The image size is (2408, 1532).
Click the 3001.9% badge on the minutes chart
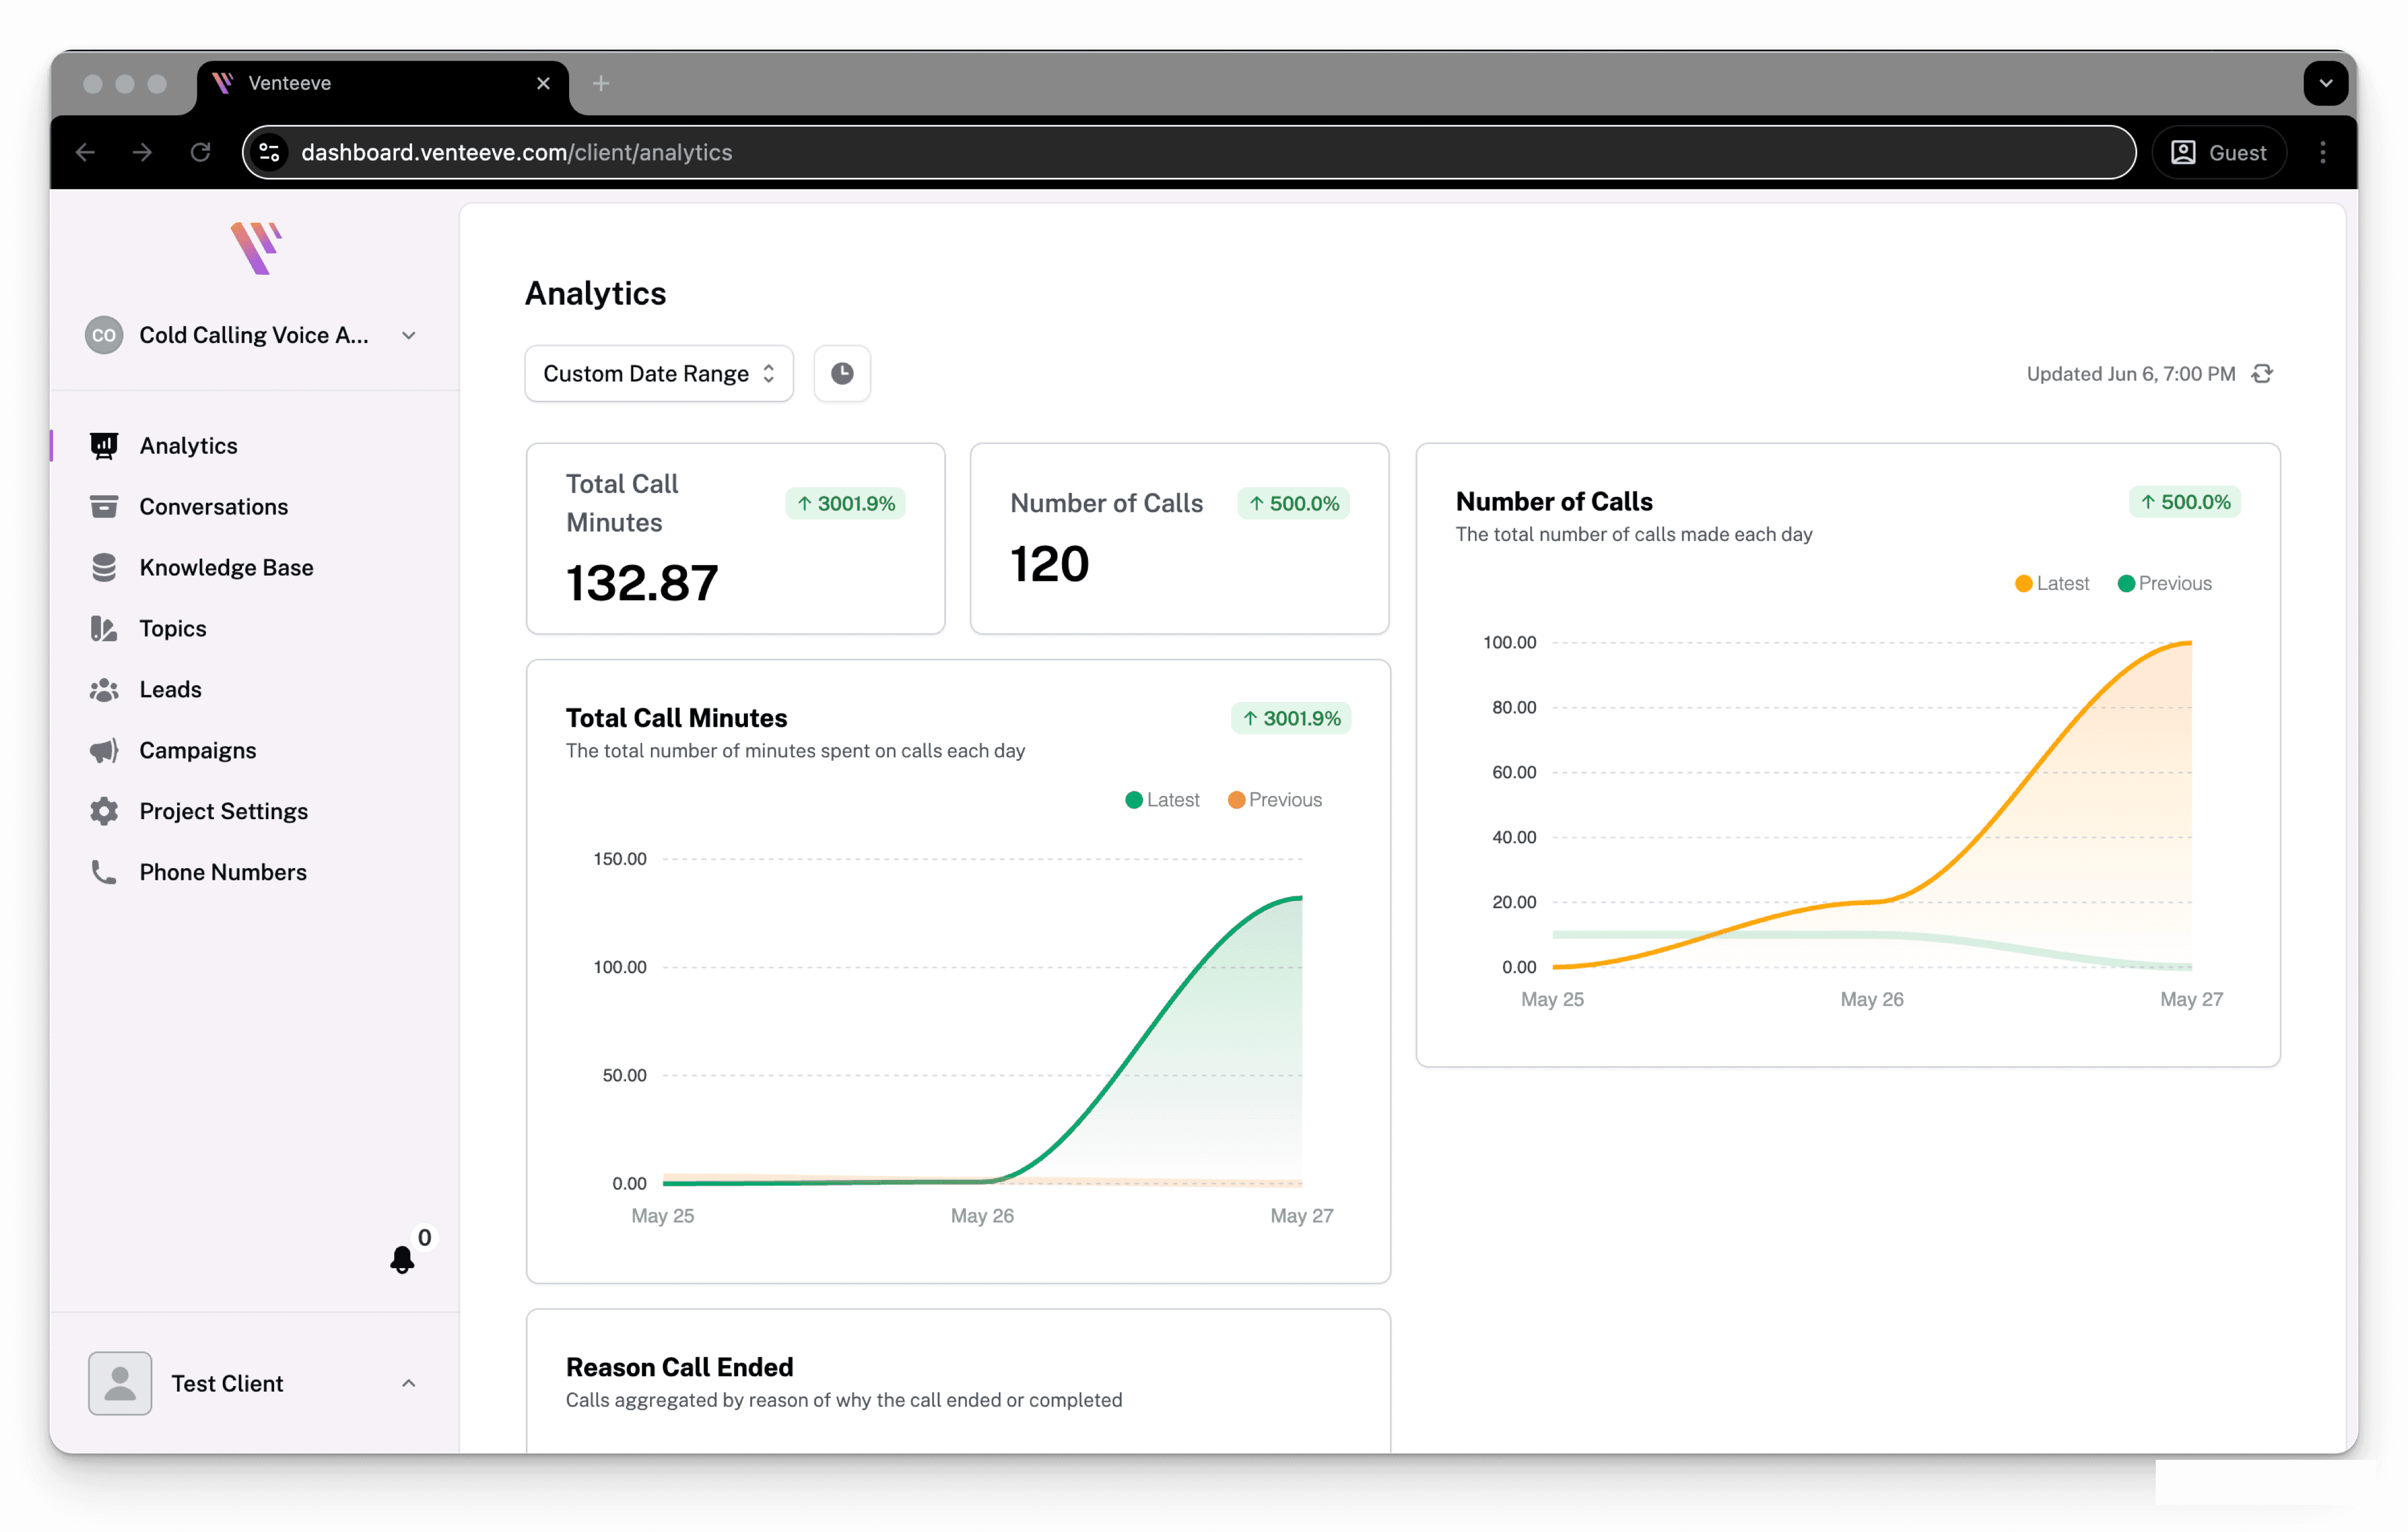[x=1291, y=719]
